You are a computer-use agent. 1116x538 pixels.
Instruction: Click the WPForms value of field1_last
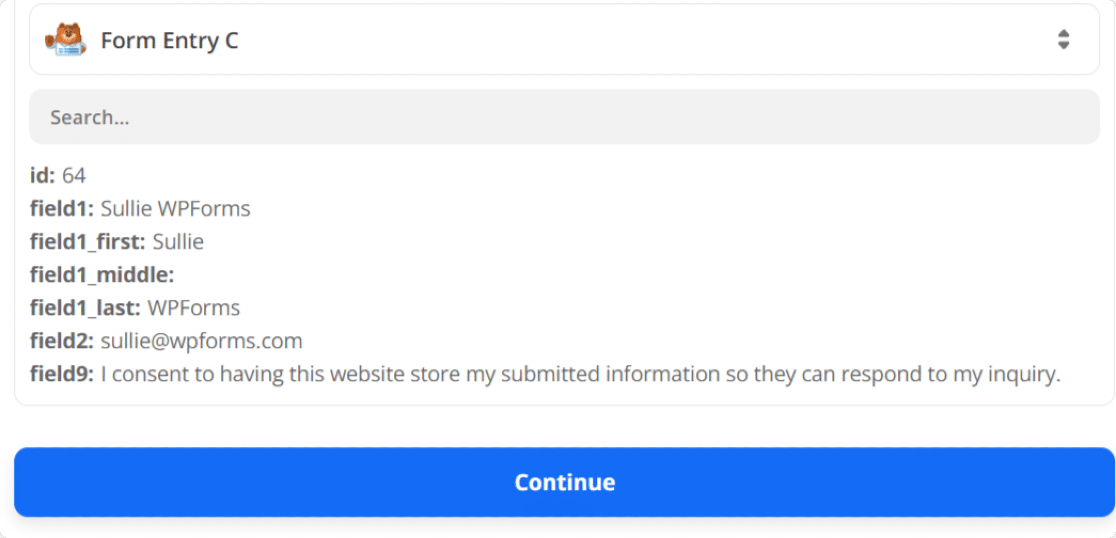coord(194,308)
